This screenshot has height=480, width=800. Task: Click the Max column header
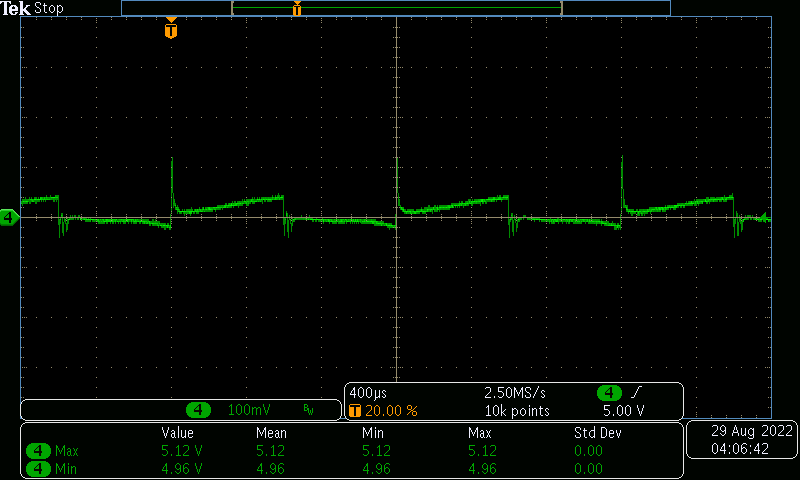coord(480,433)
